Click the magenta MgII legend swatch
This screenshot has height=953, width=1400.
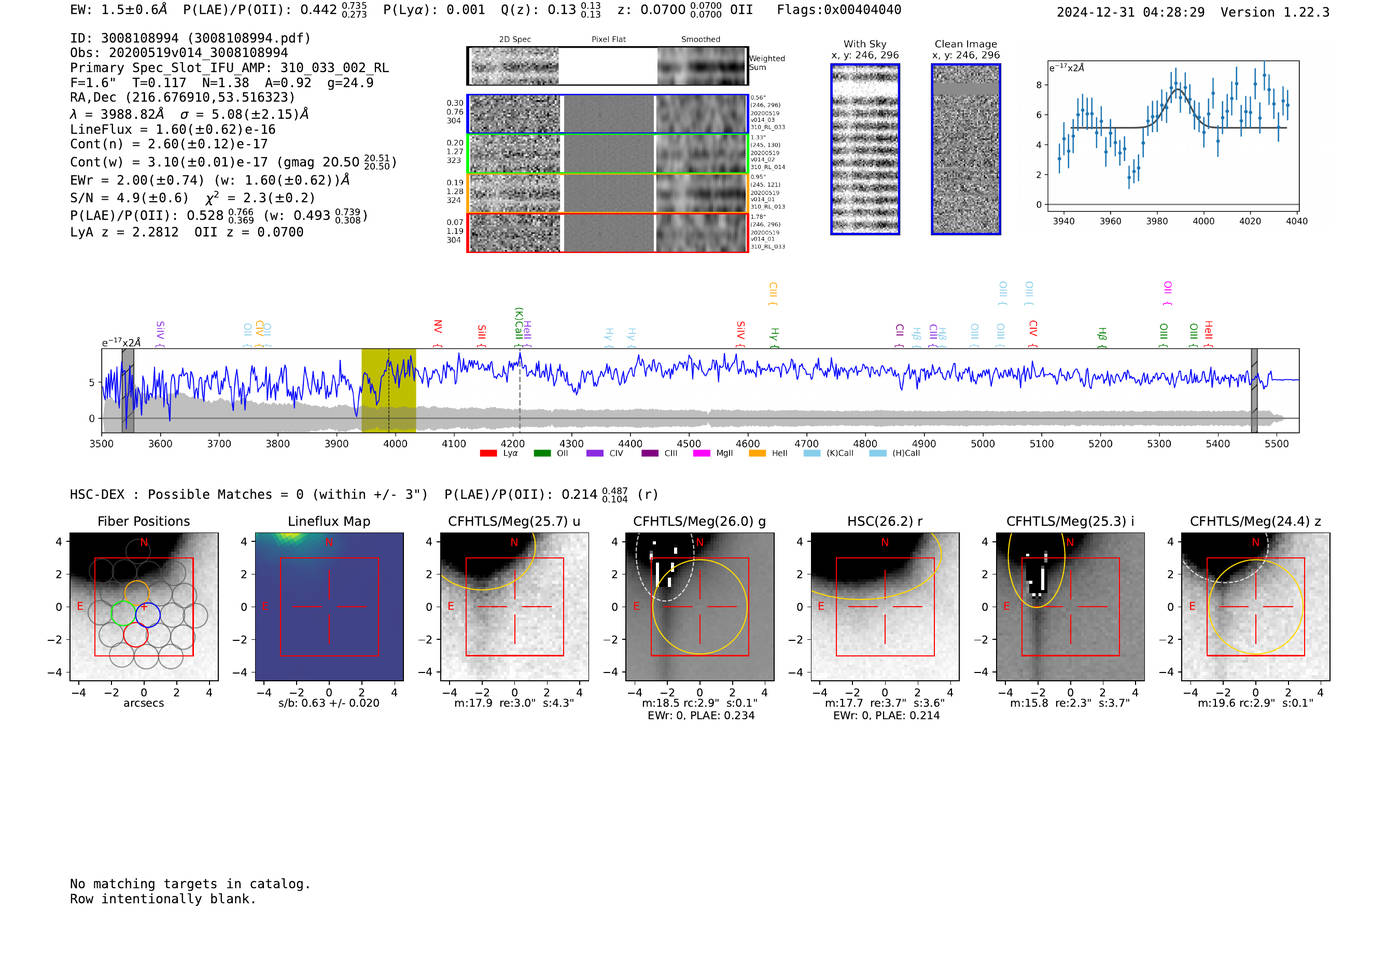(x=701, y=454)
